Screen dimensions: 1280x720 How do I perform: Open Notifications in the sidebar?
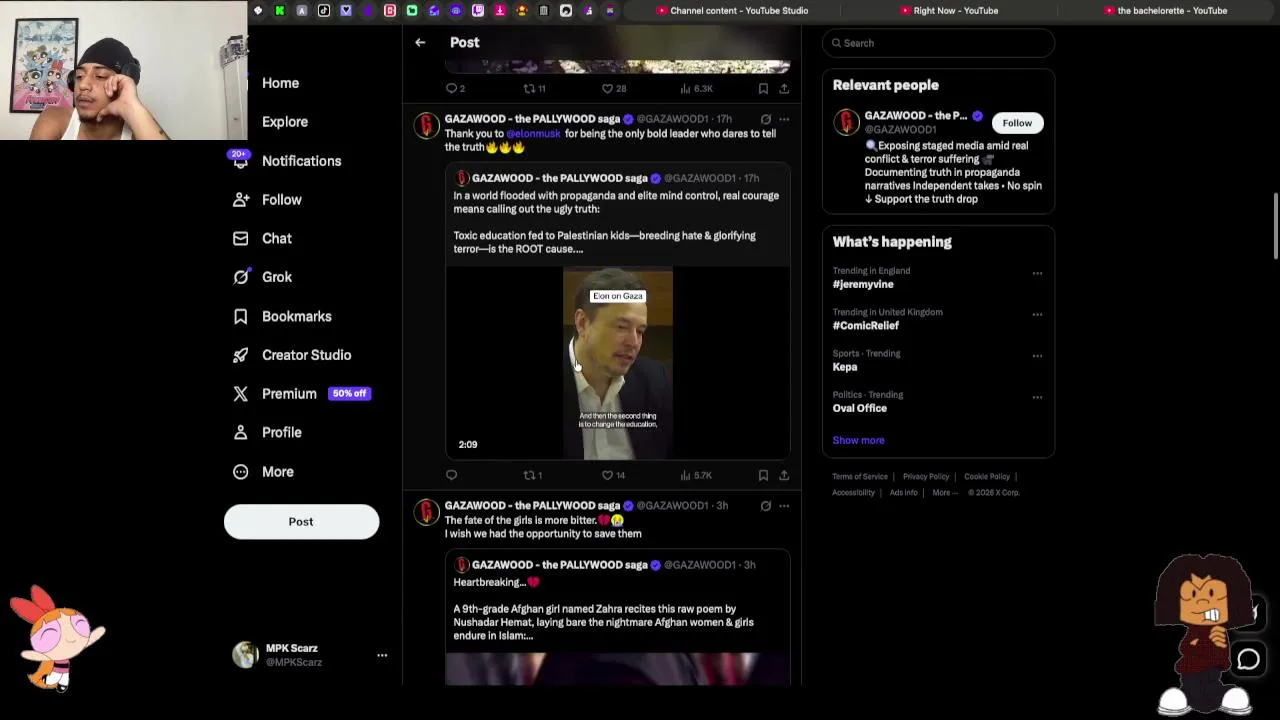(x=301, y=161)
